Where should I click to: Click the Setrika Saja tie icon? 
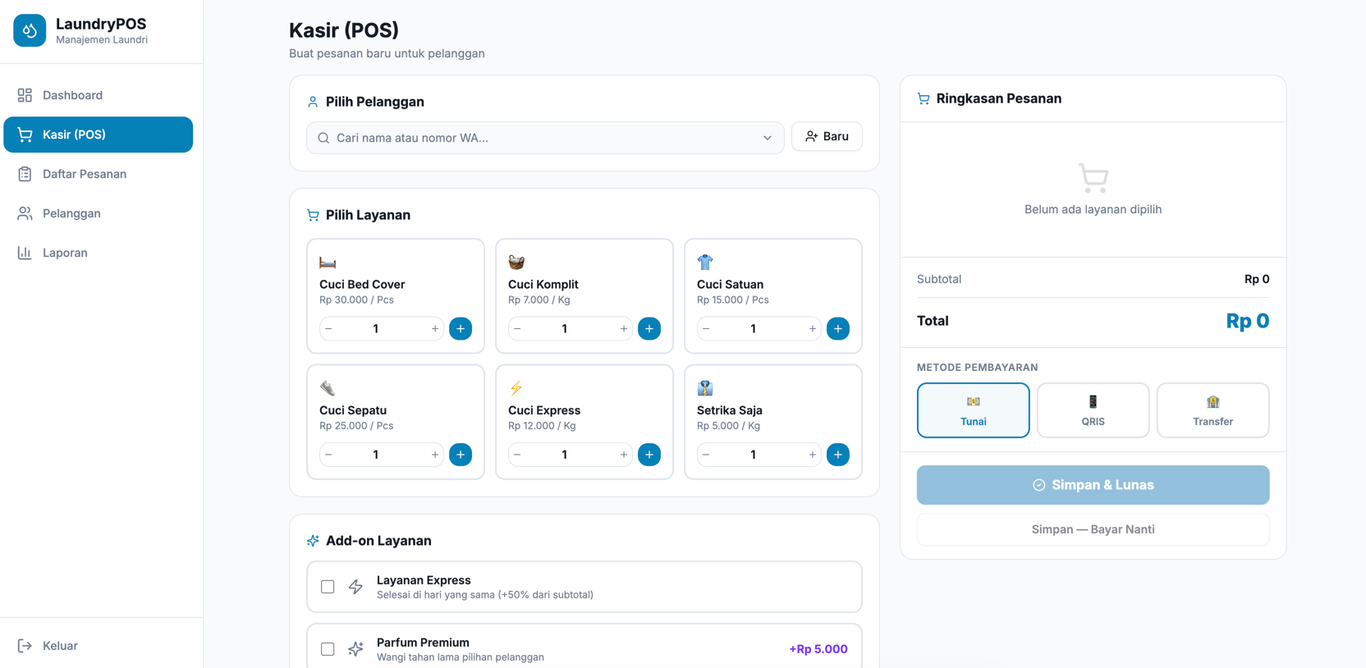click(705, 388)
